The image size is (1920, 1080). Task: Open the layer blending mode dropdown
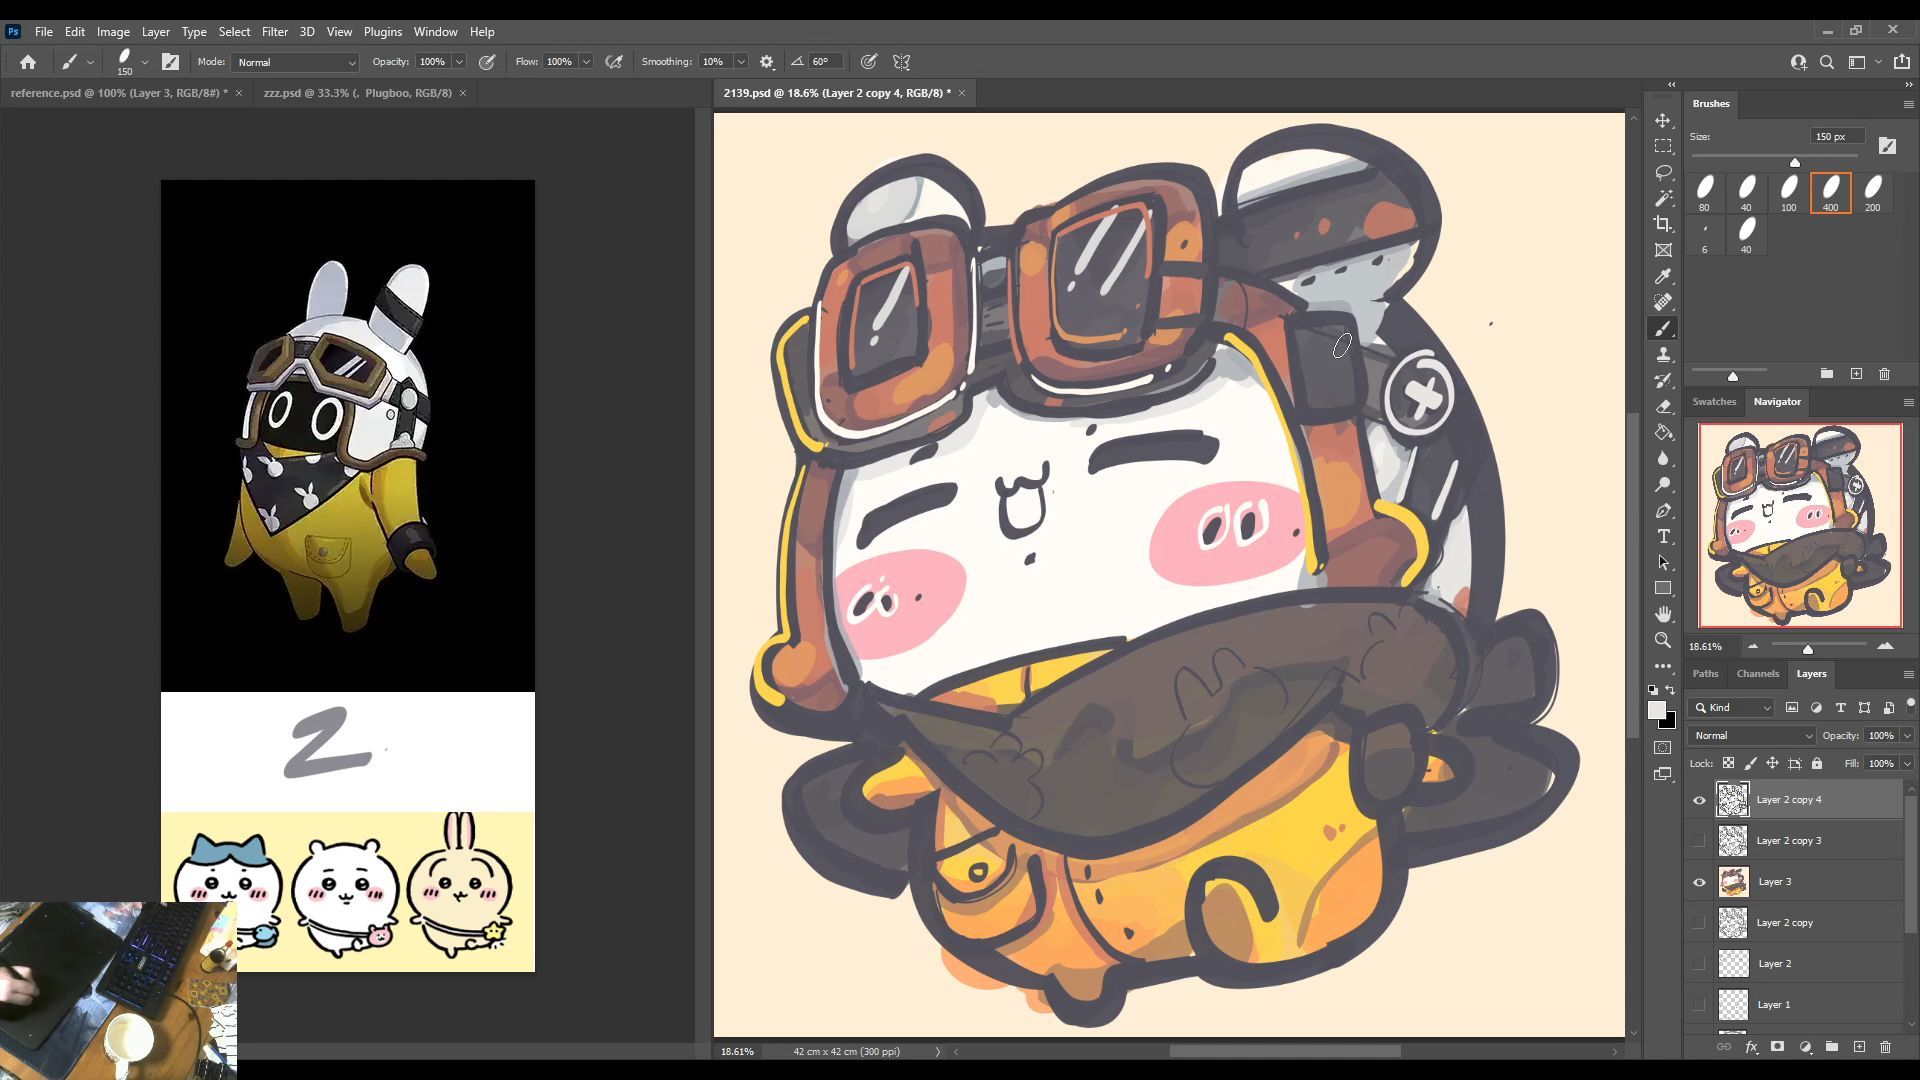point(1751,736)
